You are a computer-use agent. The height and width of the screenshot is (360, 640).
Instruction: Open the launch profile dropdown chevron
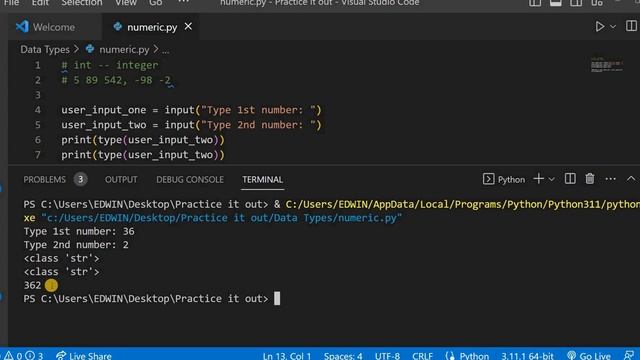point(551,179)
